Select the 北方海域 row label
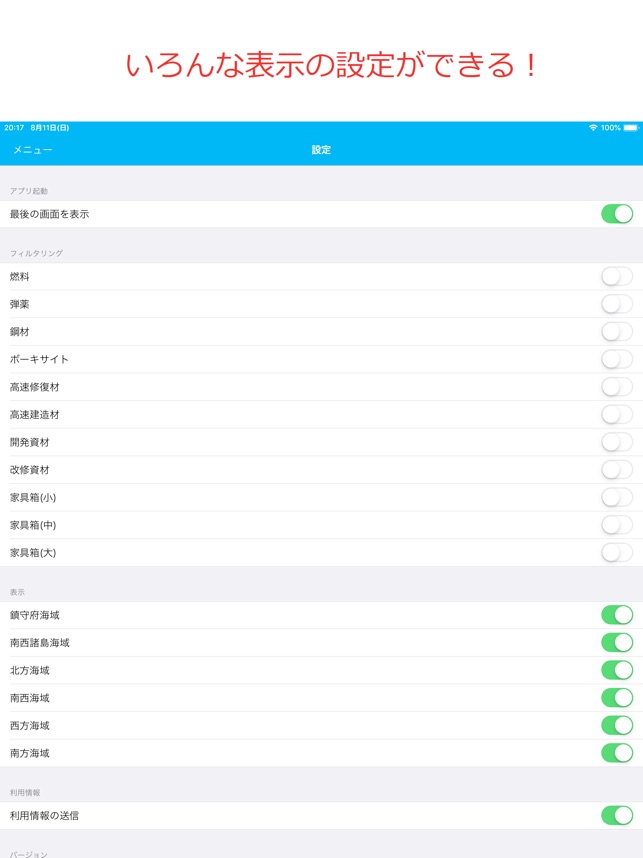 tap(30, 670)
